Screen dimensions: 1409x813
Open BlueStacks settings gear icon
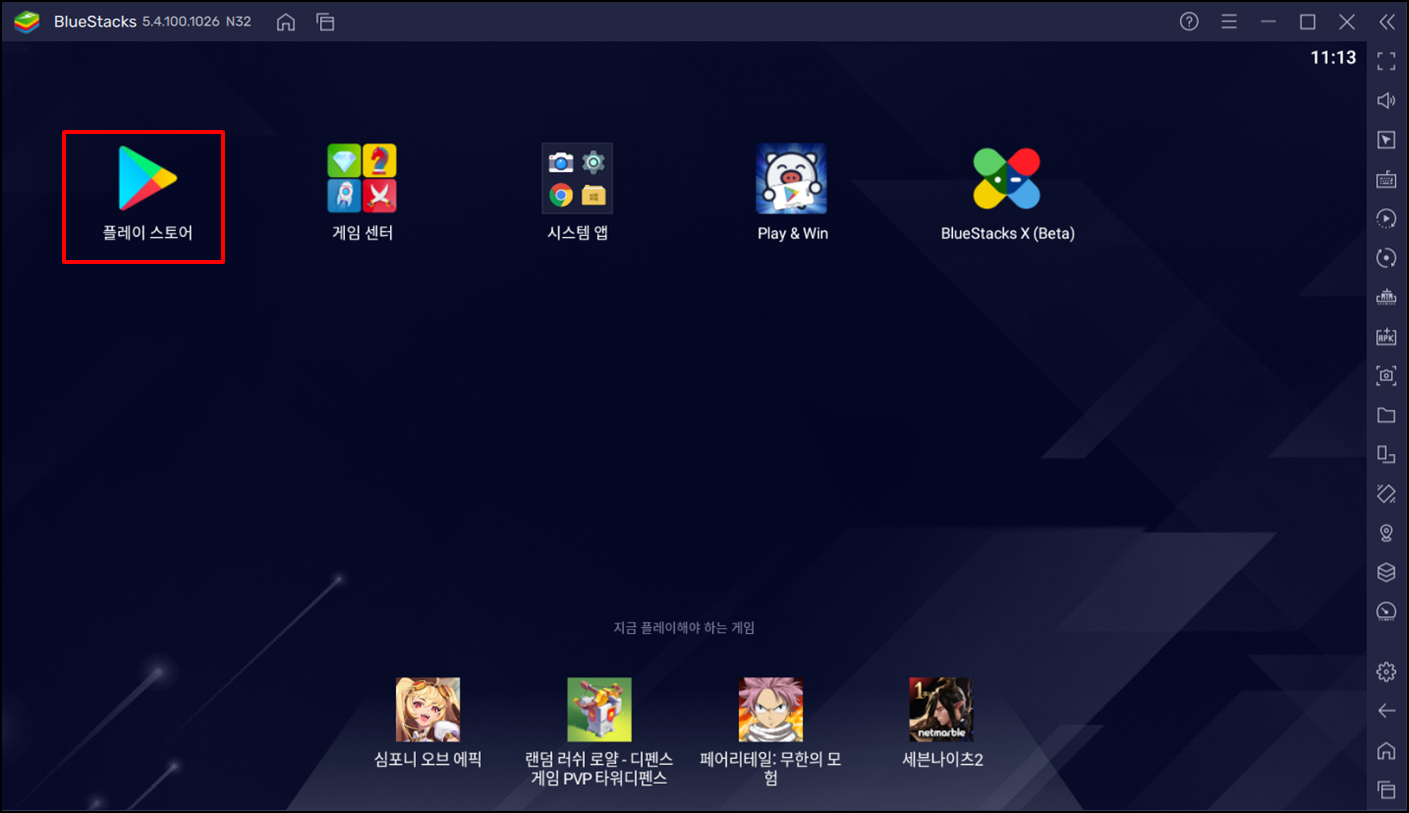pyautogui.click(x=1386, y=672)
